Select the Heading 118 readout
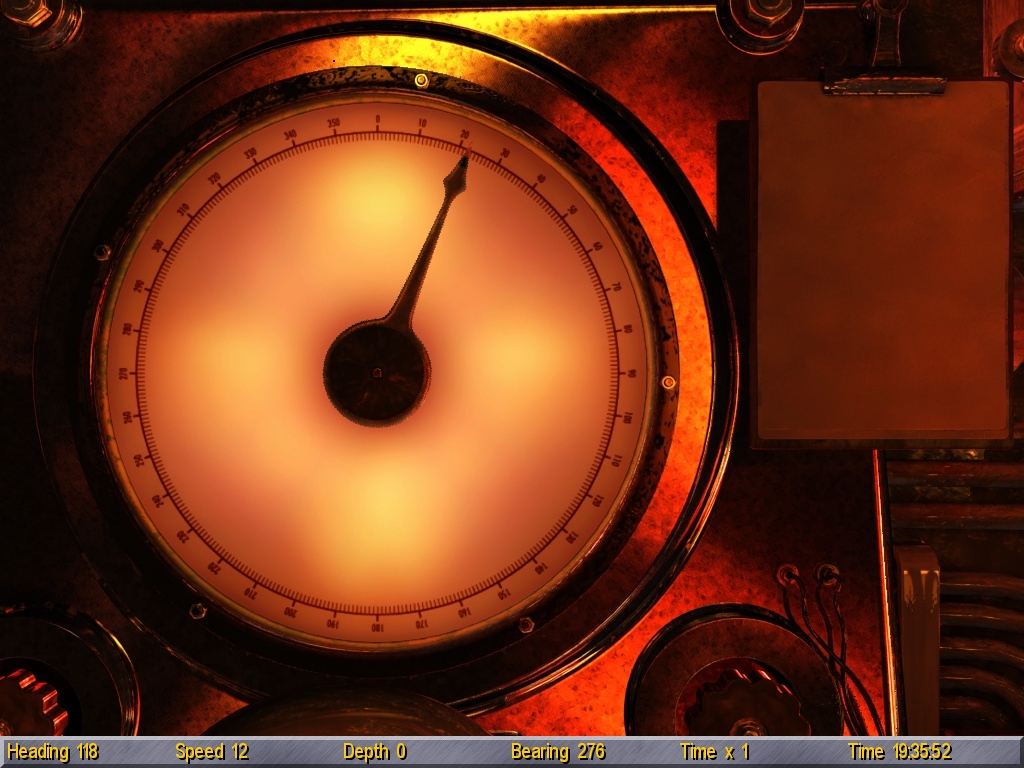Viewport: 1024px width, 768px height. [53, 752]
